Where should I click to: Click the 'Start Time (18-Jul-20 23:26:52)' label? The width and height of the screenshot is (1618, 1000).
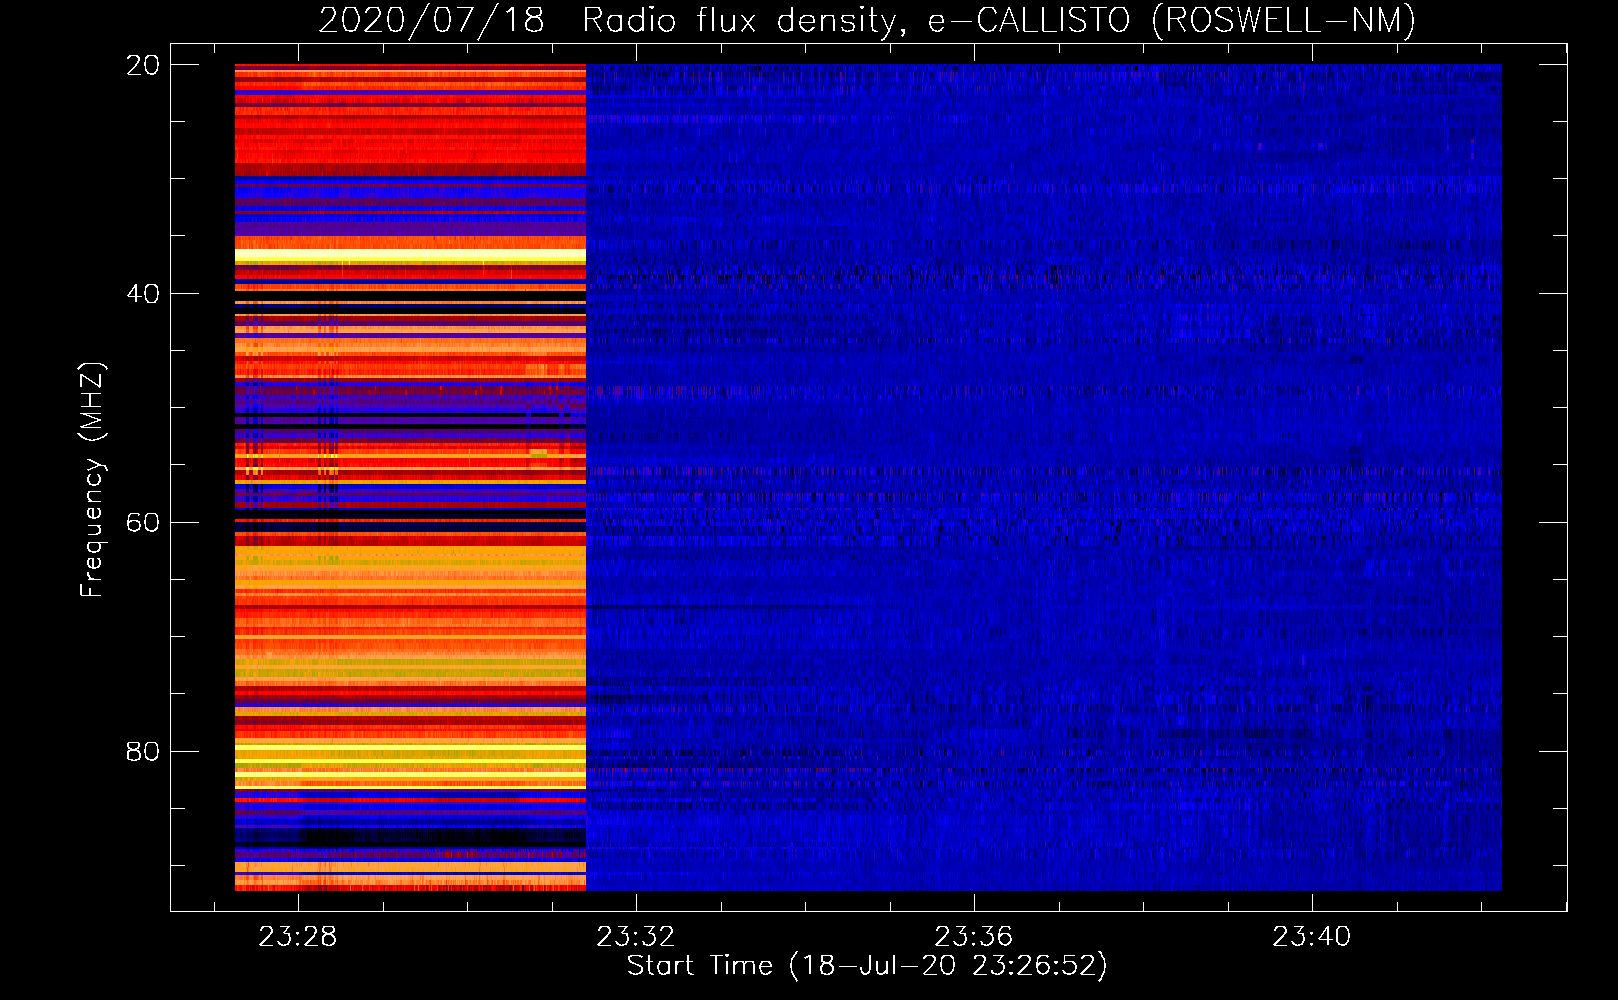click(x=867, y=966)
